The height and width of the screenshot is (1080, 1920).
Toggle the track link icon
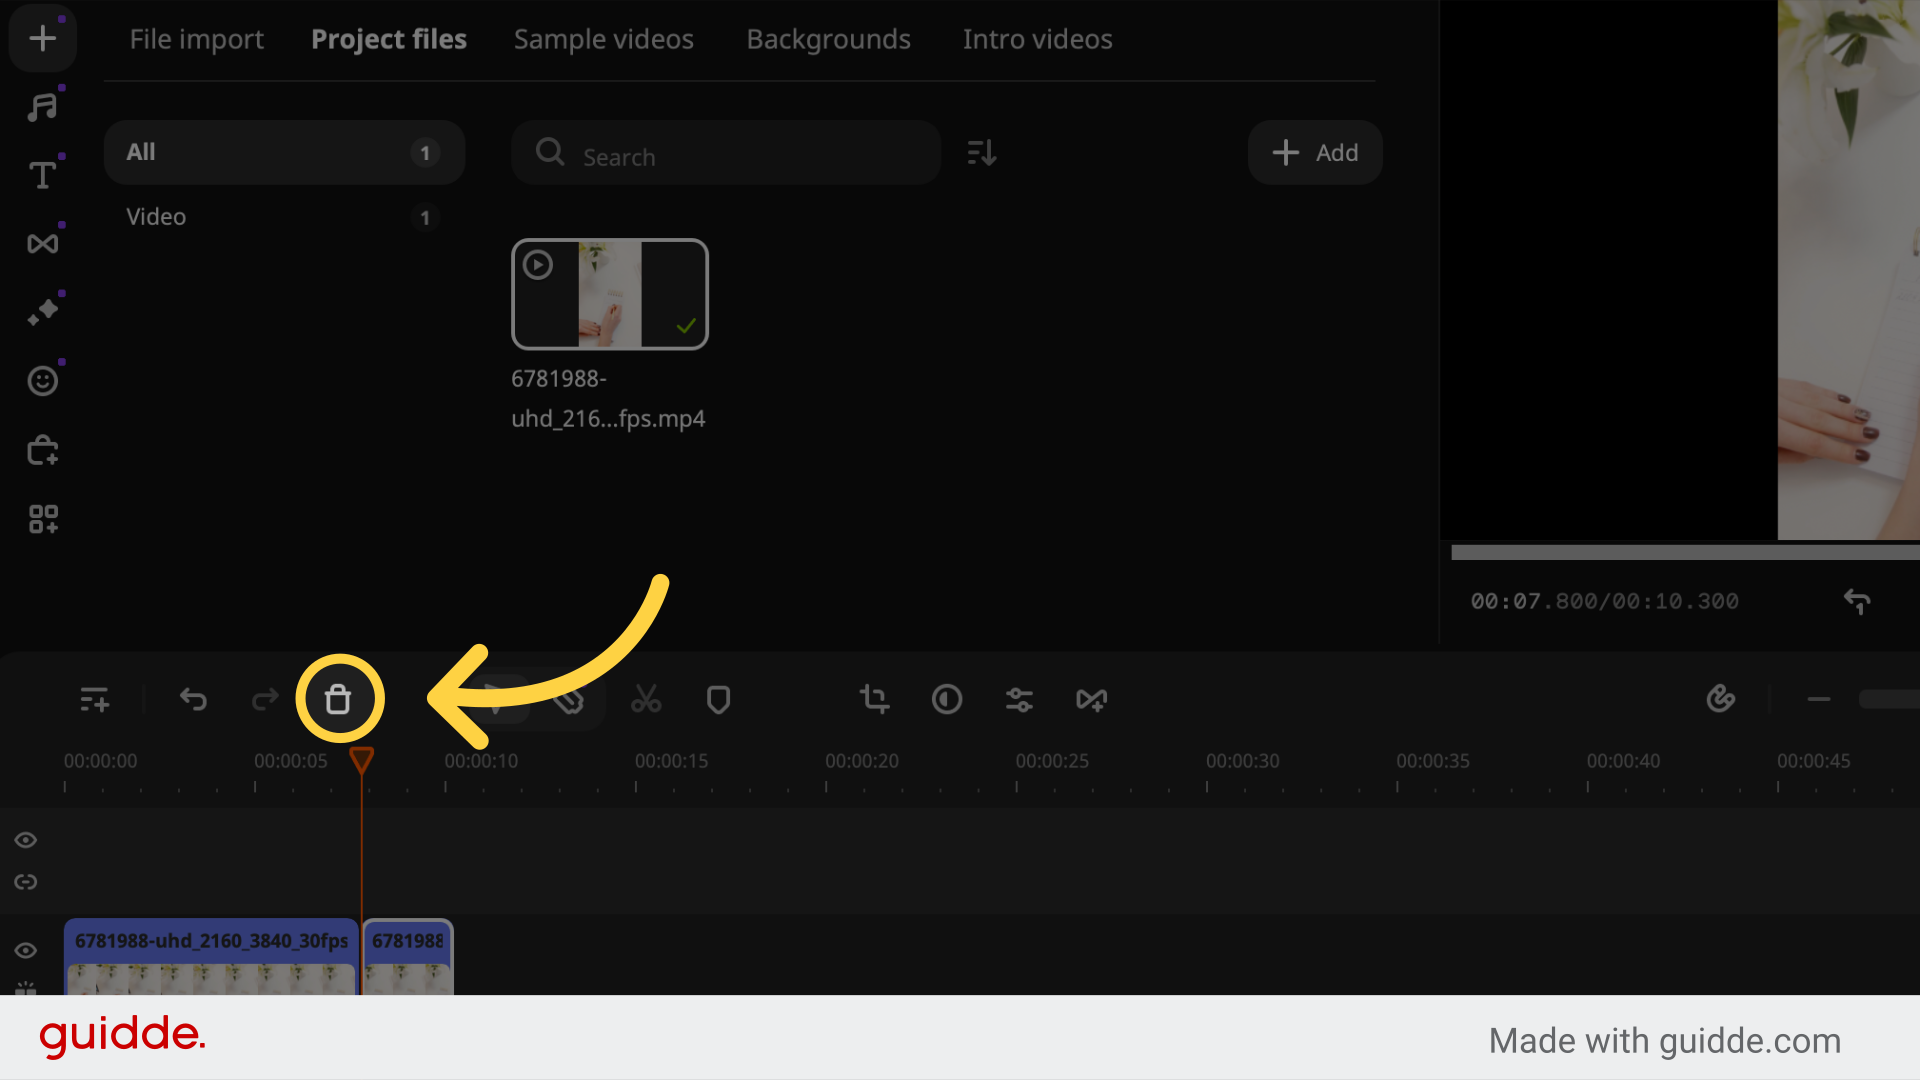pyautogui.click(x=26, y=881)
